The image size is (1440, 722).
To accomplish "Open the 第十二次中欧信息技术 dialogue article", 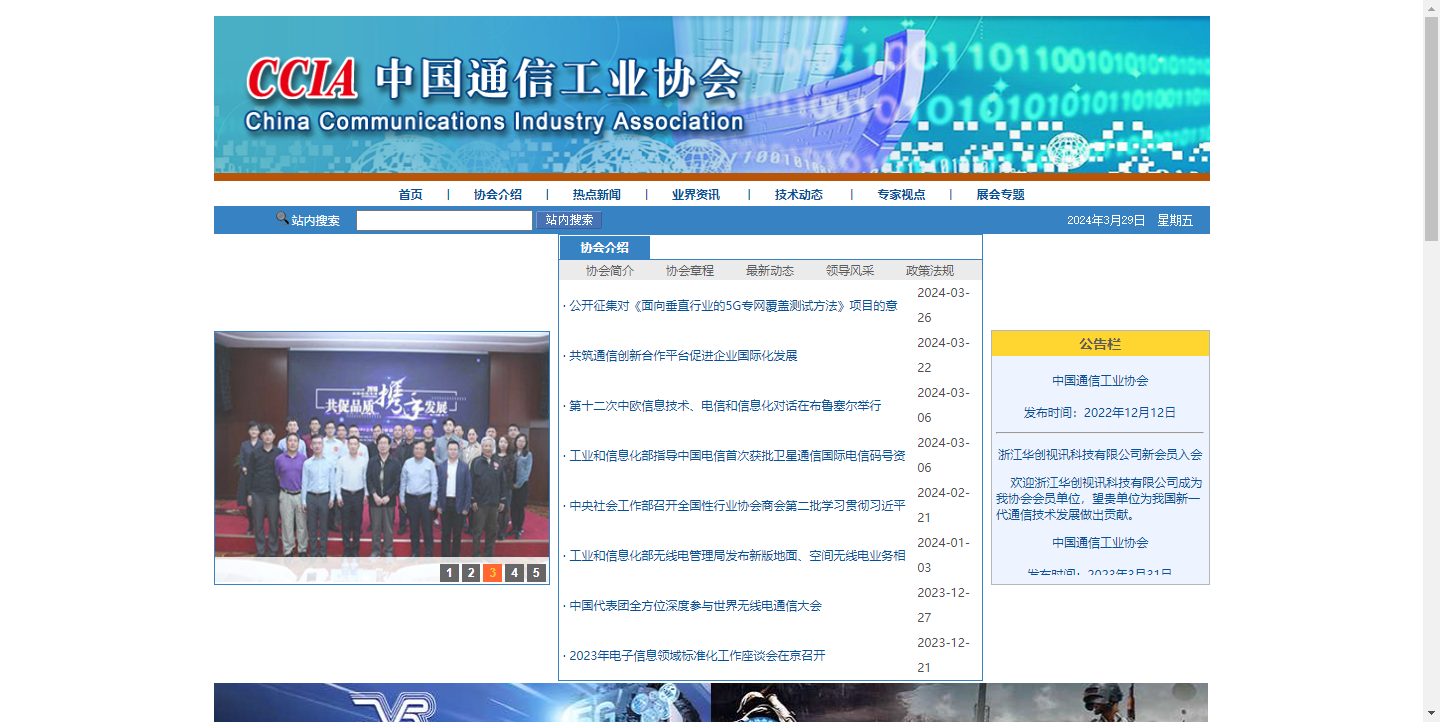I will [x=725, y=406].
